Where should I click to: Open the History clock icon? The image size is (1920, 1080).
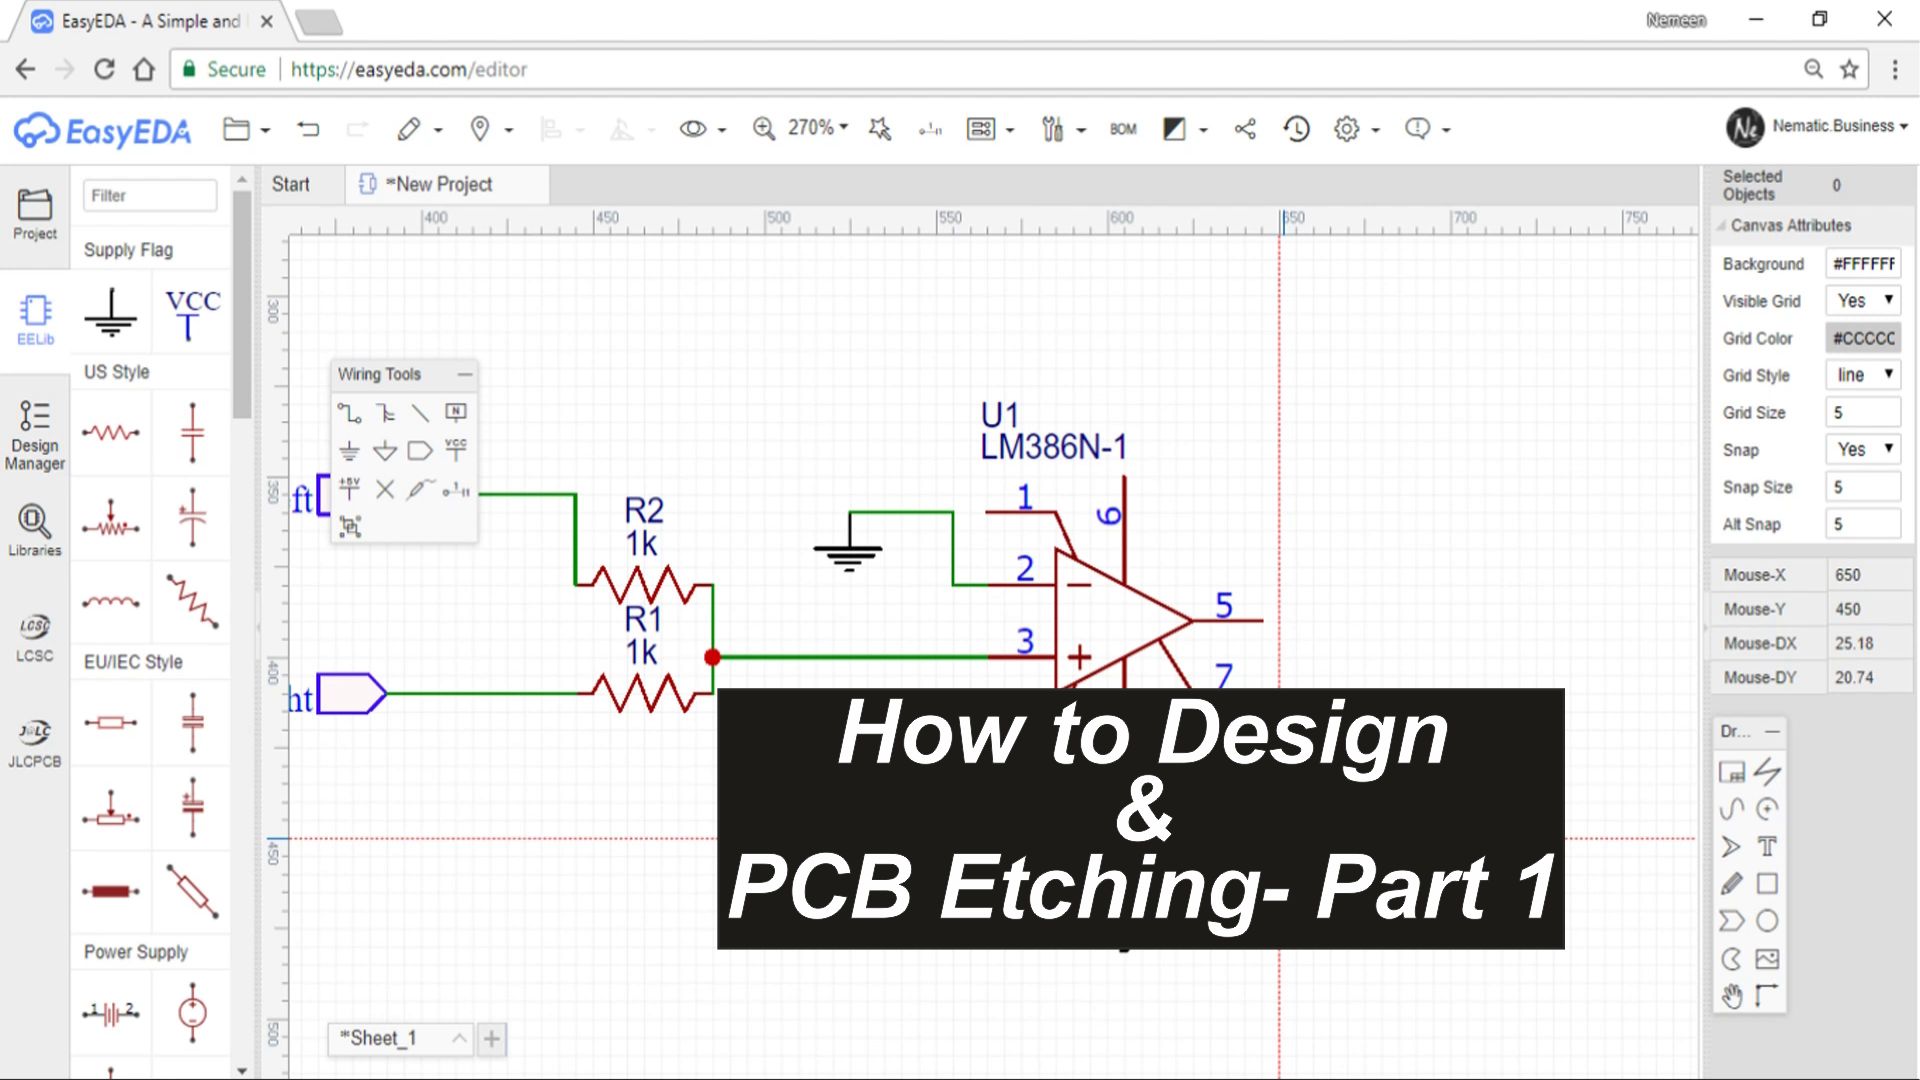click(x=1296, y=128)
